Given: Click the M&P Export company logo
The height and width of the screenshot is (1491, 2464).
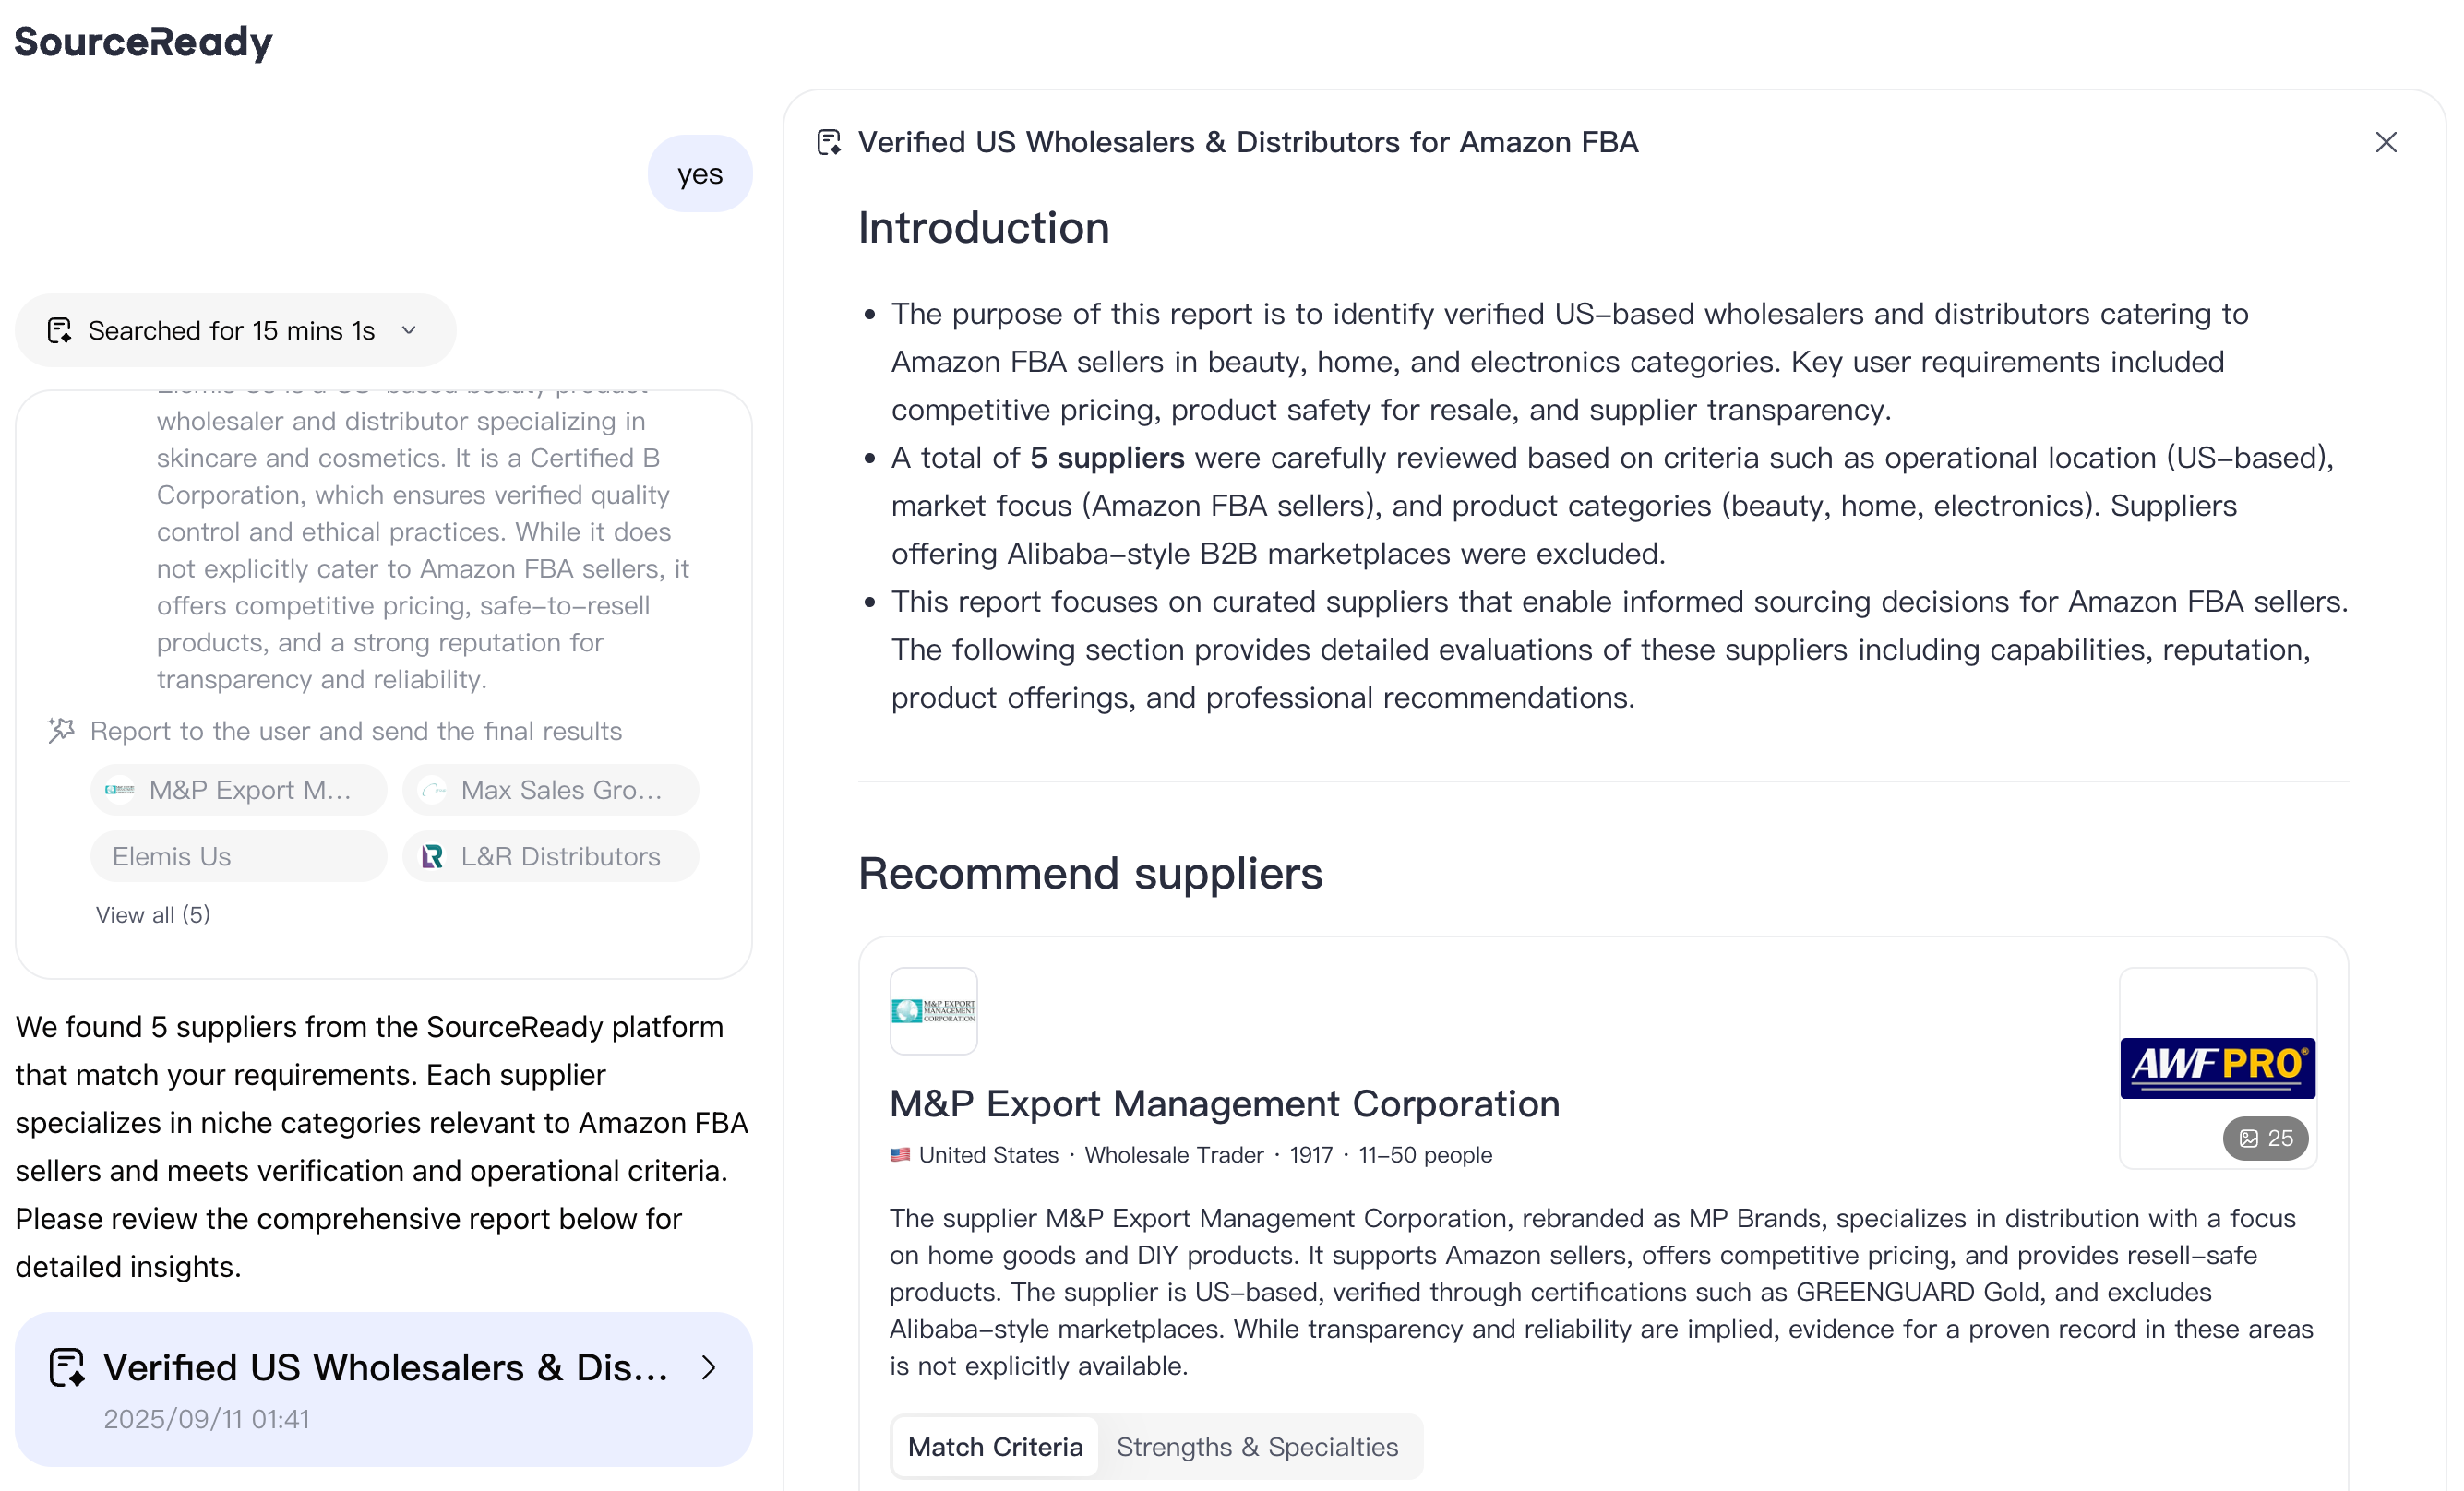Looking at the screenshot, I should pos(933,1010).
